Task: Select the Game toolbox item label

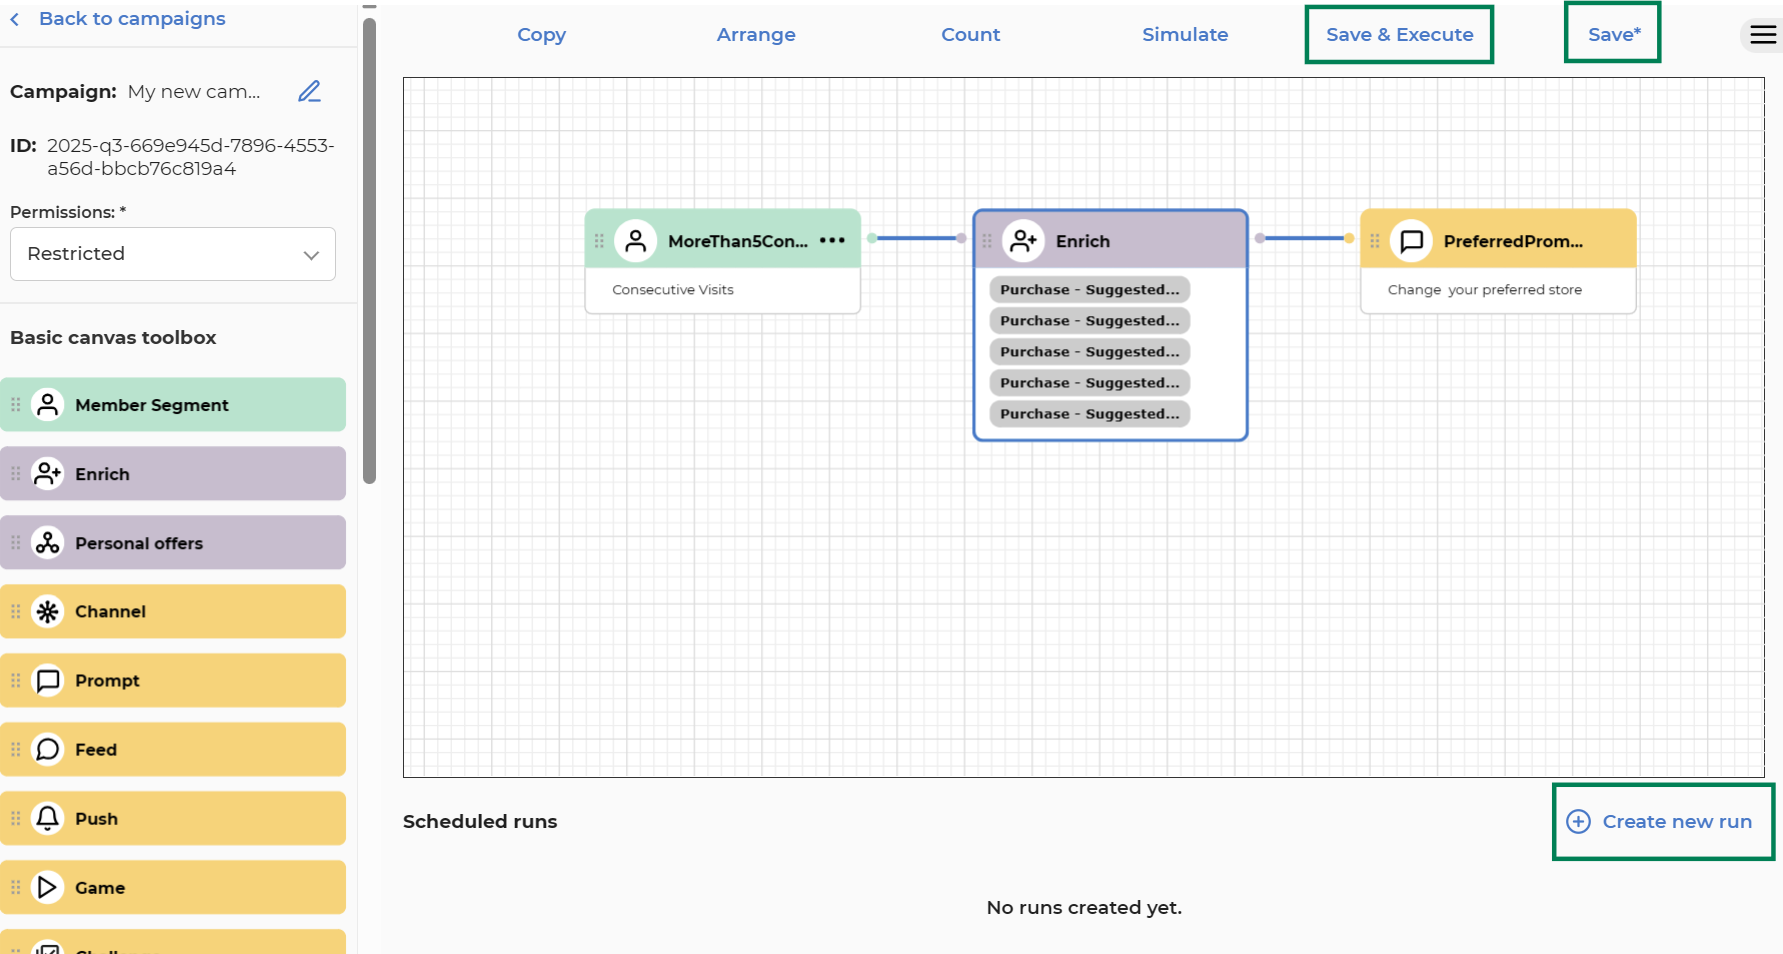Action: tap(100, 888)
